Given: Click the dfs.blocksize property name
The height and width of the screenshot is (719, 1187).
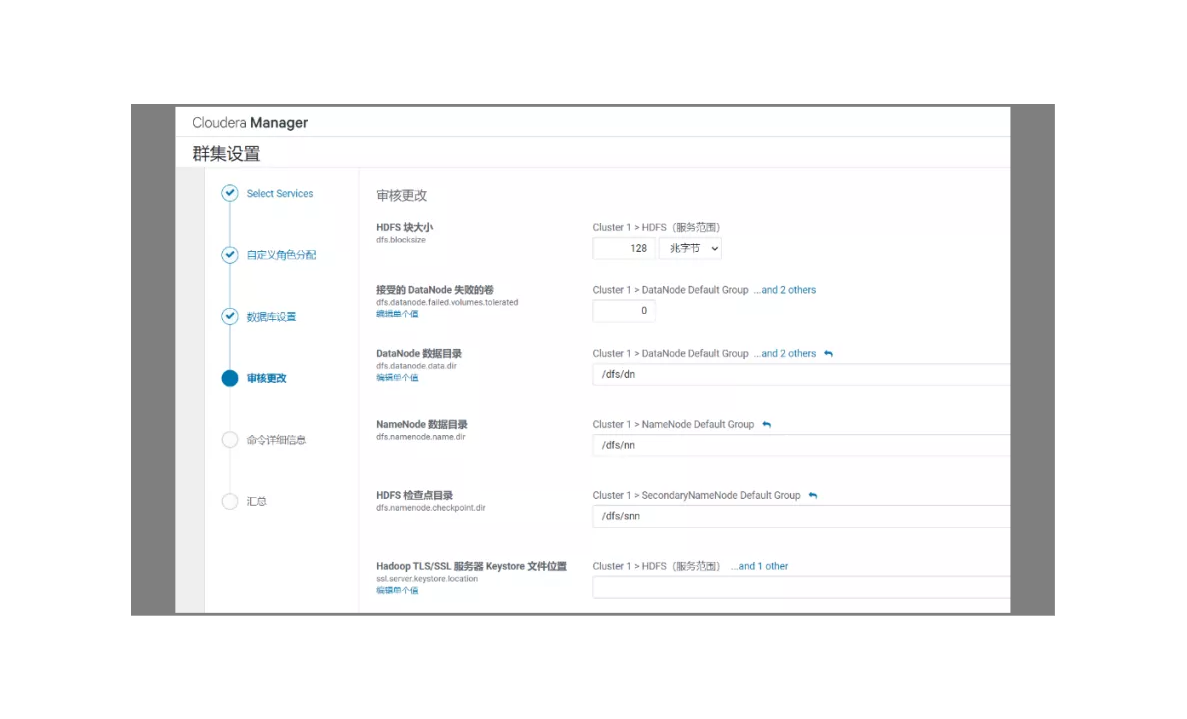Looking at the screenshot, I should click(x=400, y=240).
